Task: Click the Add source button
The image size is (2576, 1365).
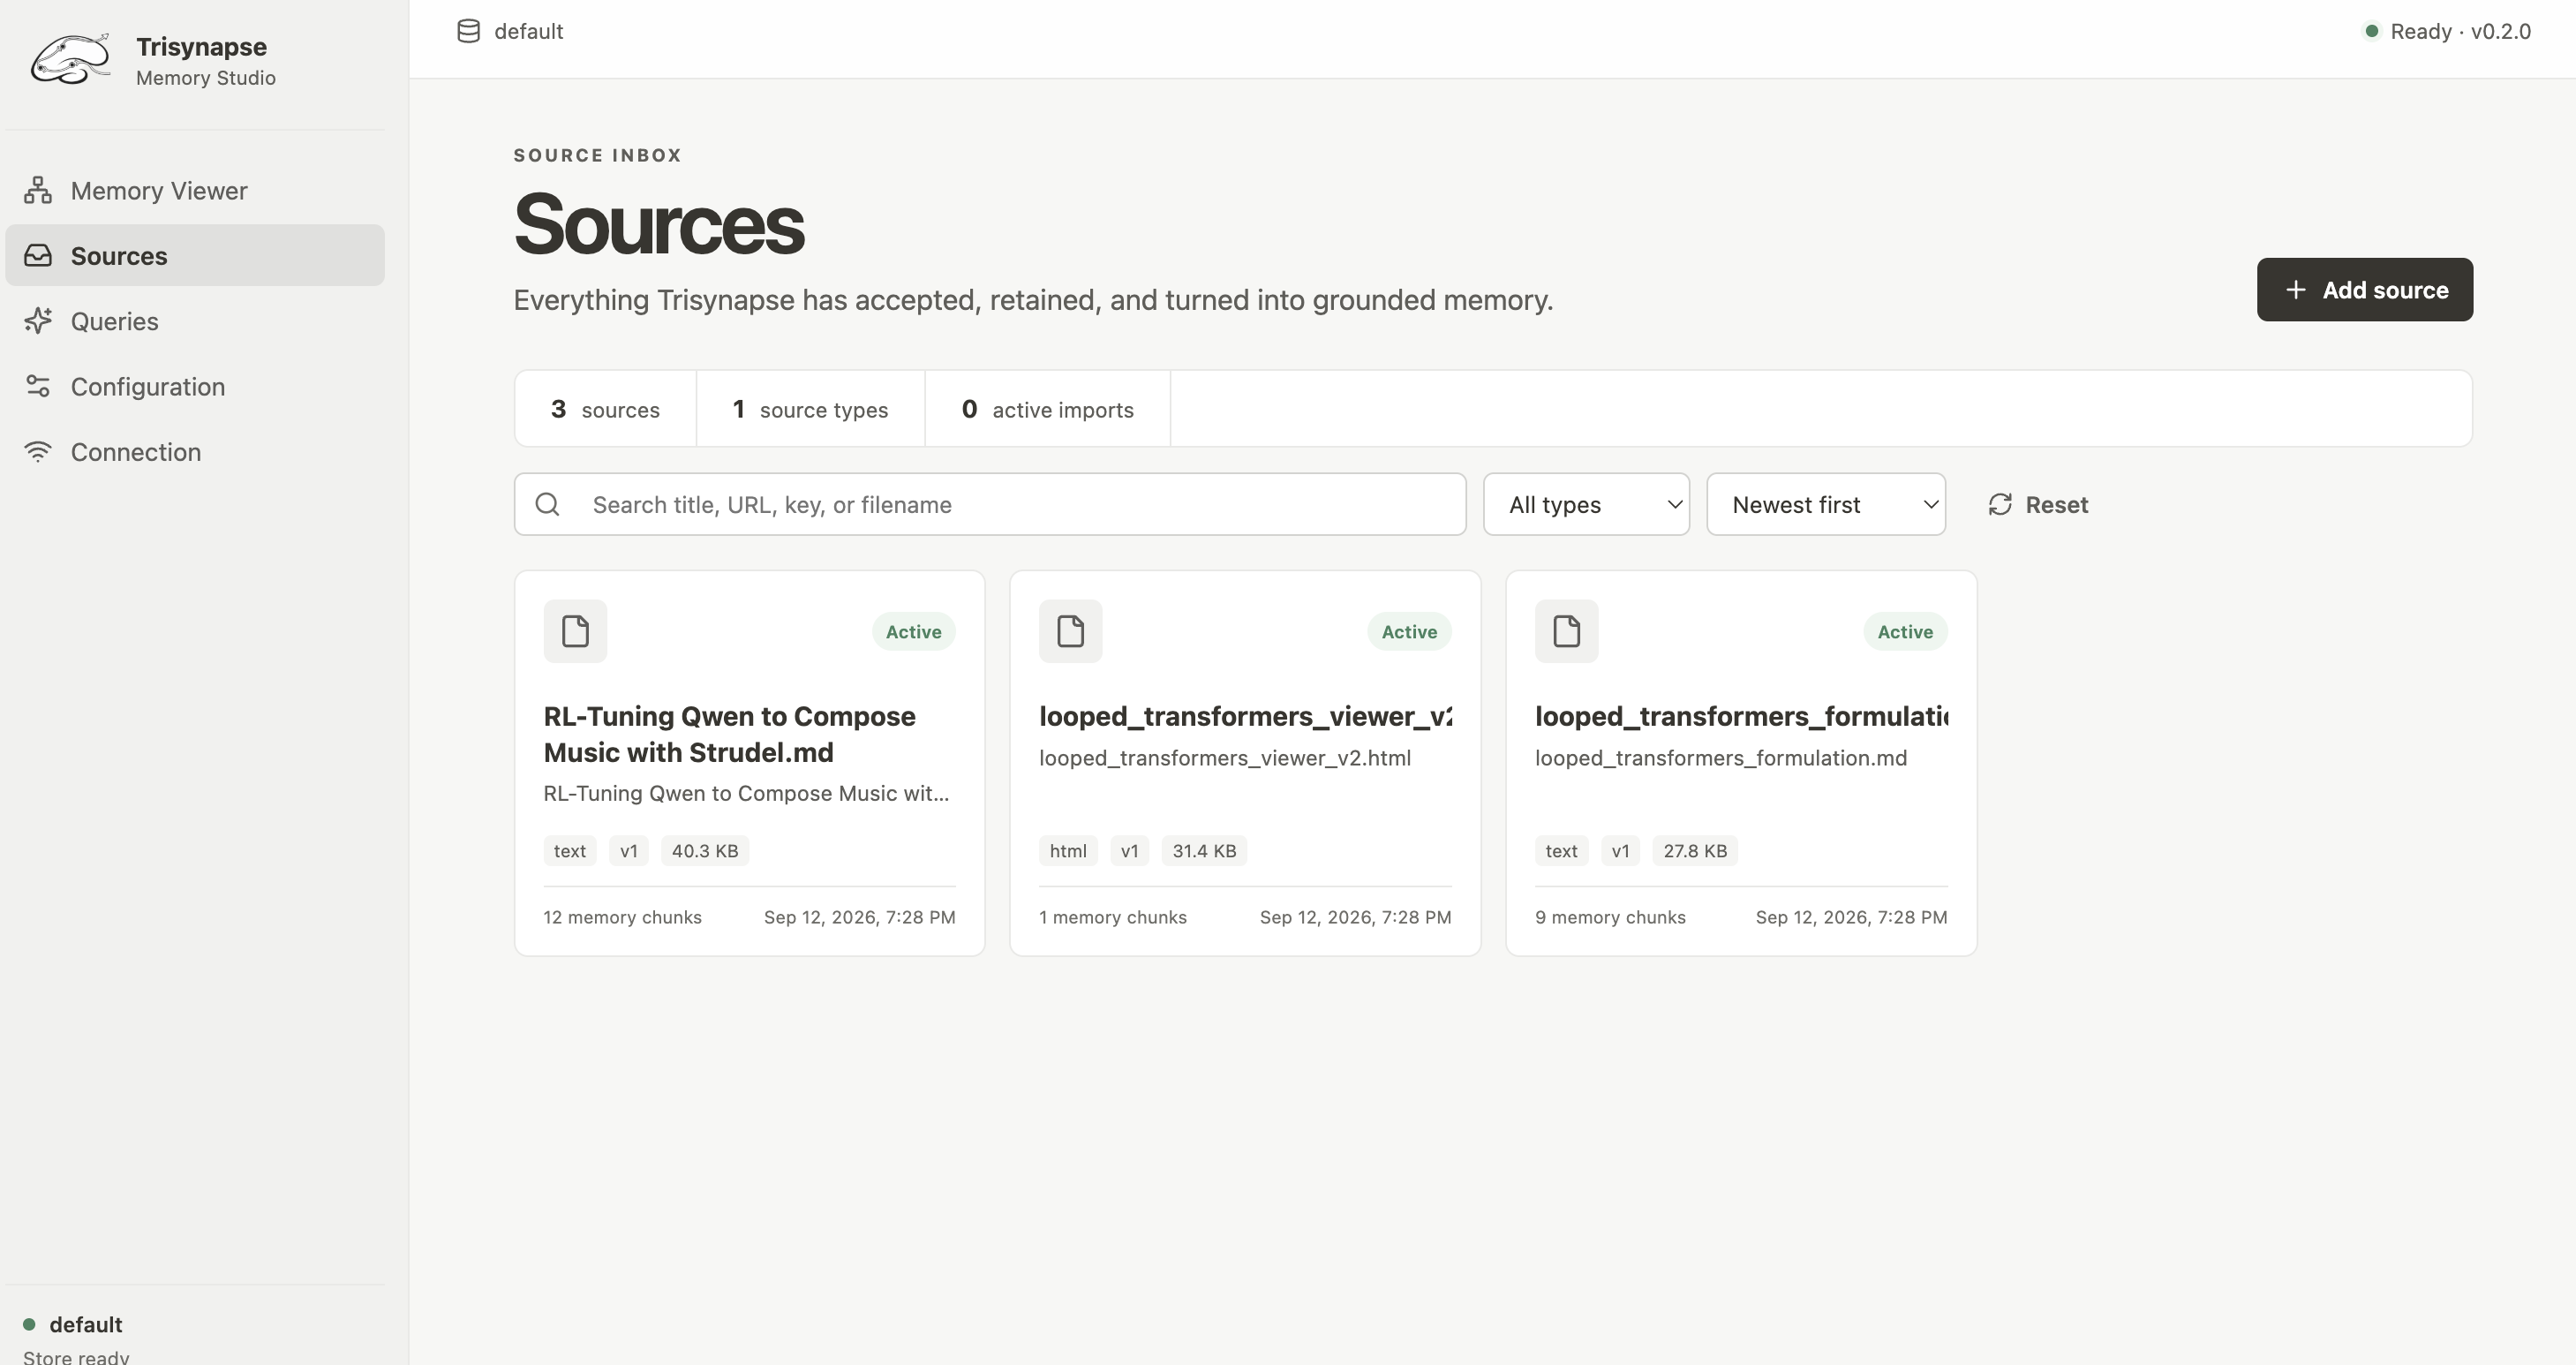Action: click(2364, 290)
